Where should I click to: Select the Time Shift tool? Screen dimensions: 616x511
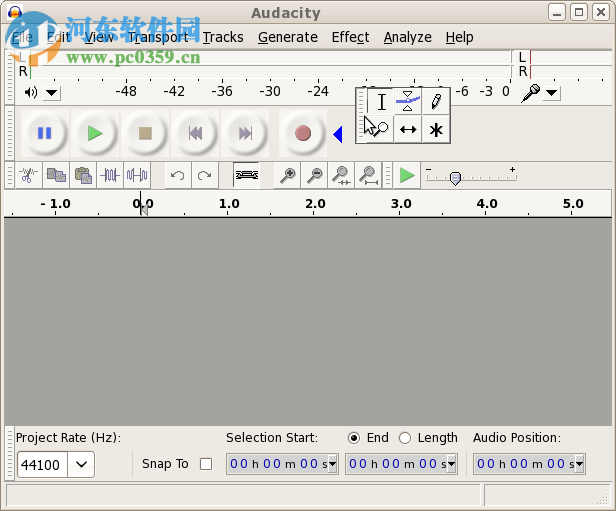[408, 129]
